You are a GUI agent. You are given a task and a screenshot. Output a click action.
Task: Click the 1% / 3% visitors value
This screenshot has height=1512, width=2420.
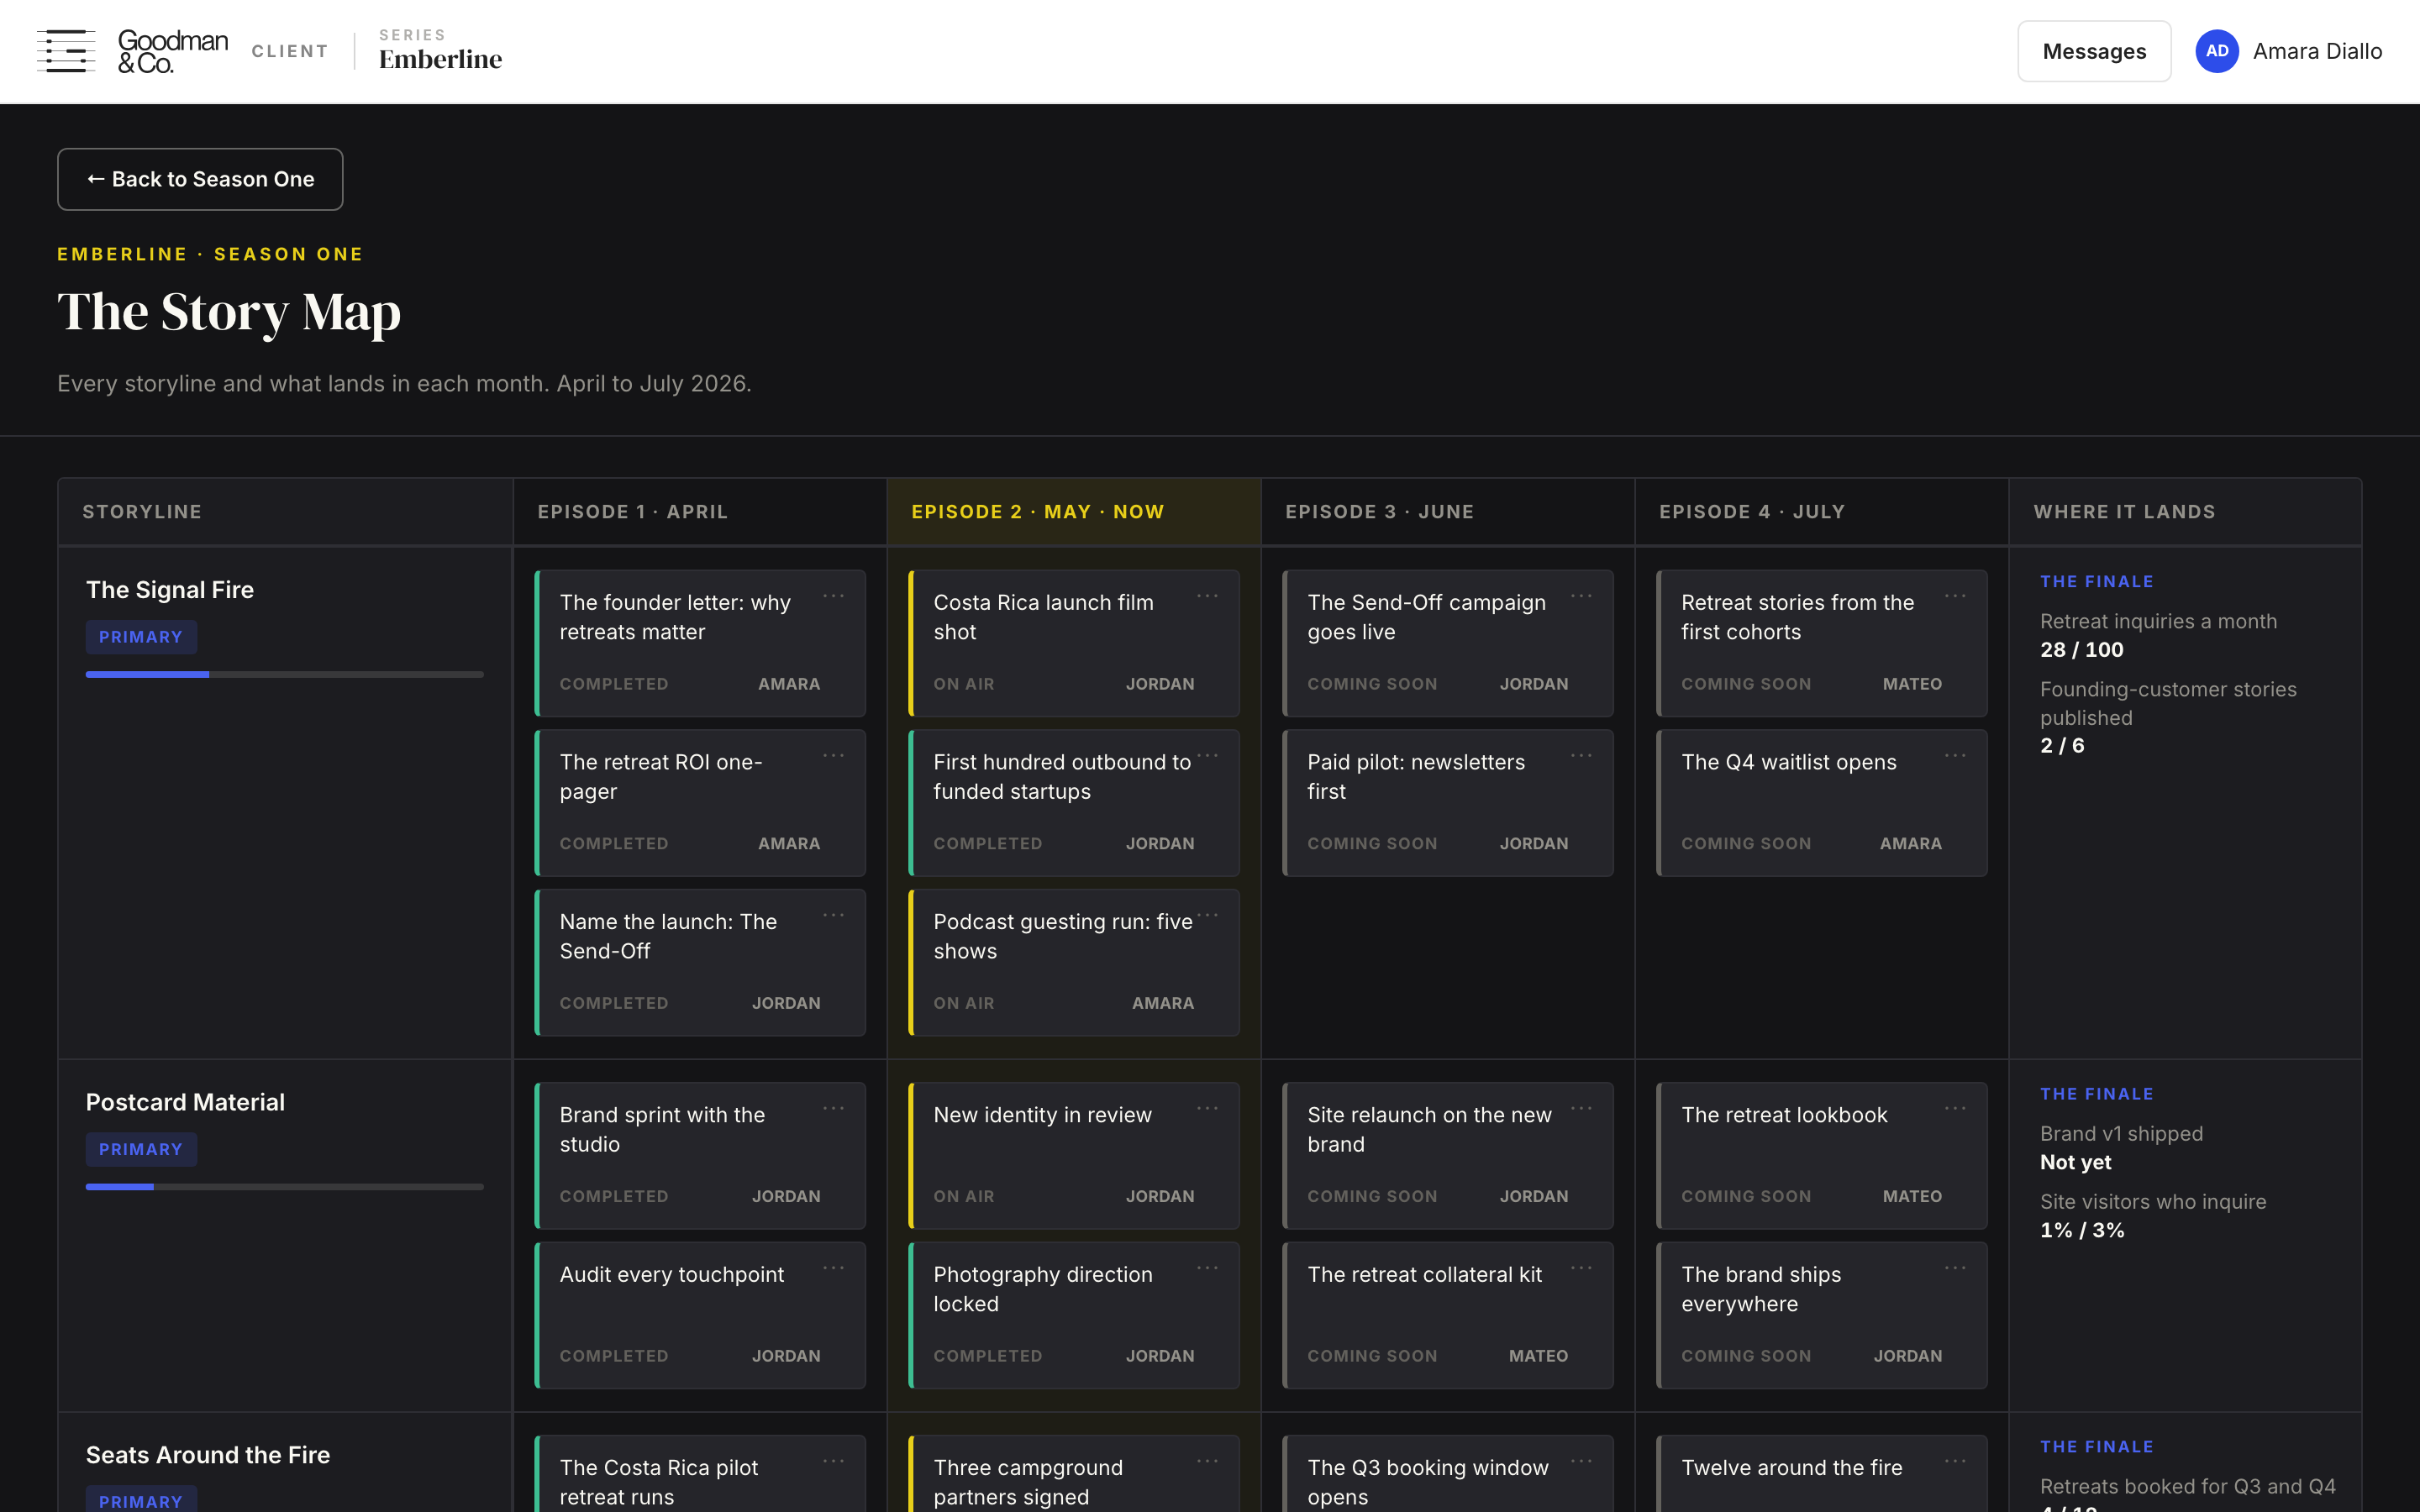(2082, 1230)
